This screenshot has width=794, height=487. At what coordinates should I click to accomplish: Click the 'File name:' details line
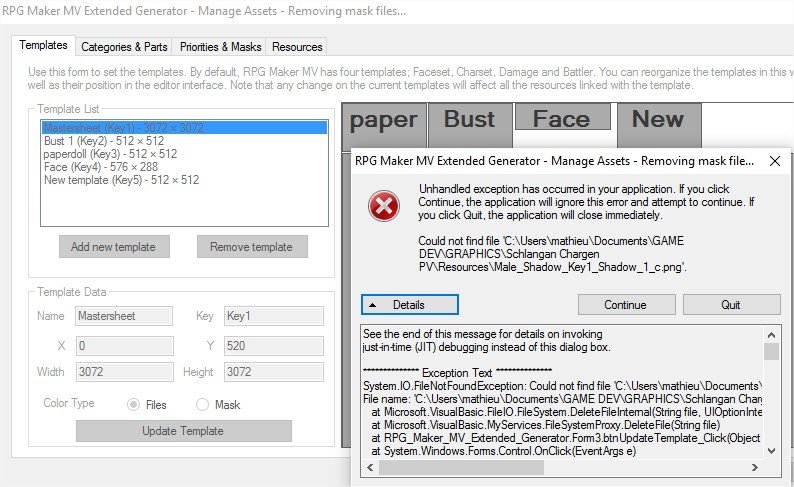pyautogui.click(x=562, y=399)
